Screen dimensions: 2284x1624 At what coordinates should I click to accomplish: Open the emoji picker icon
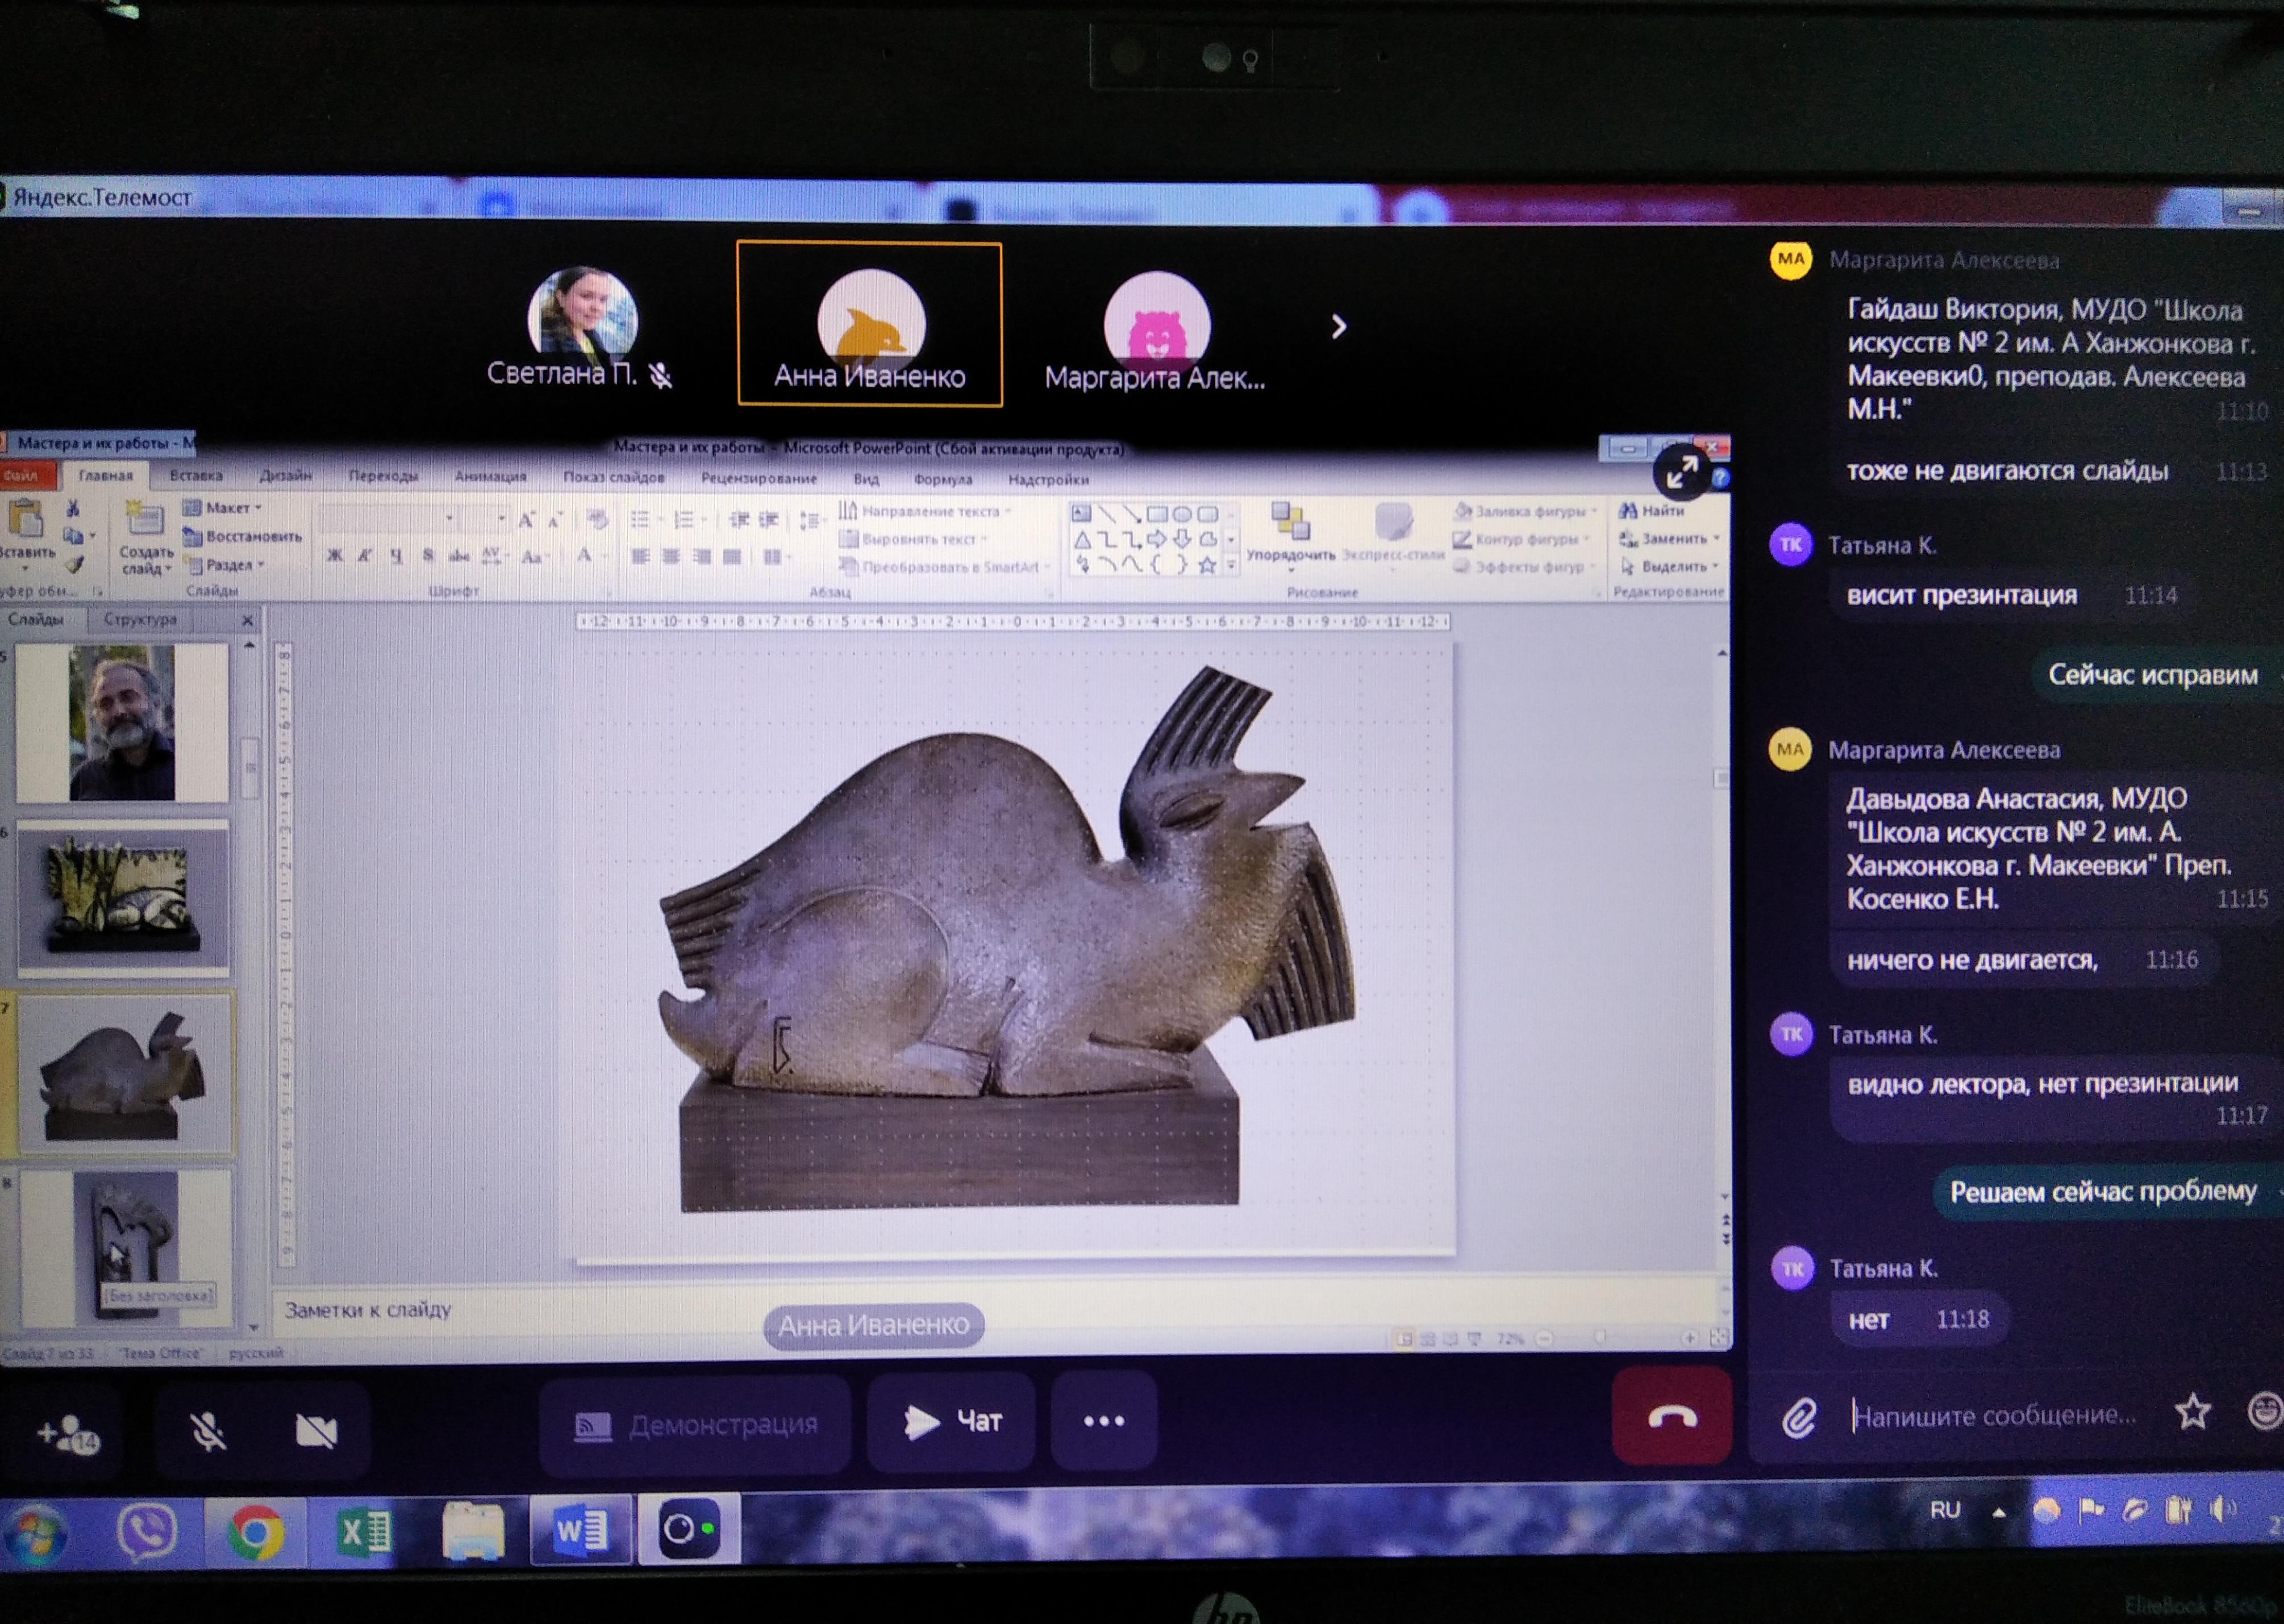tap(2264, 1412)
